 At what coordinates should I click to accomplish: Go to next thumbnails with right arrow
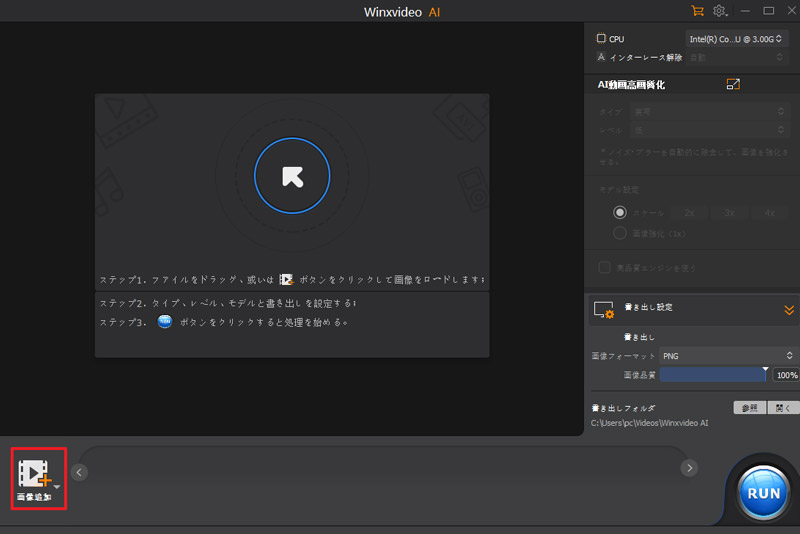coord(689,468)
